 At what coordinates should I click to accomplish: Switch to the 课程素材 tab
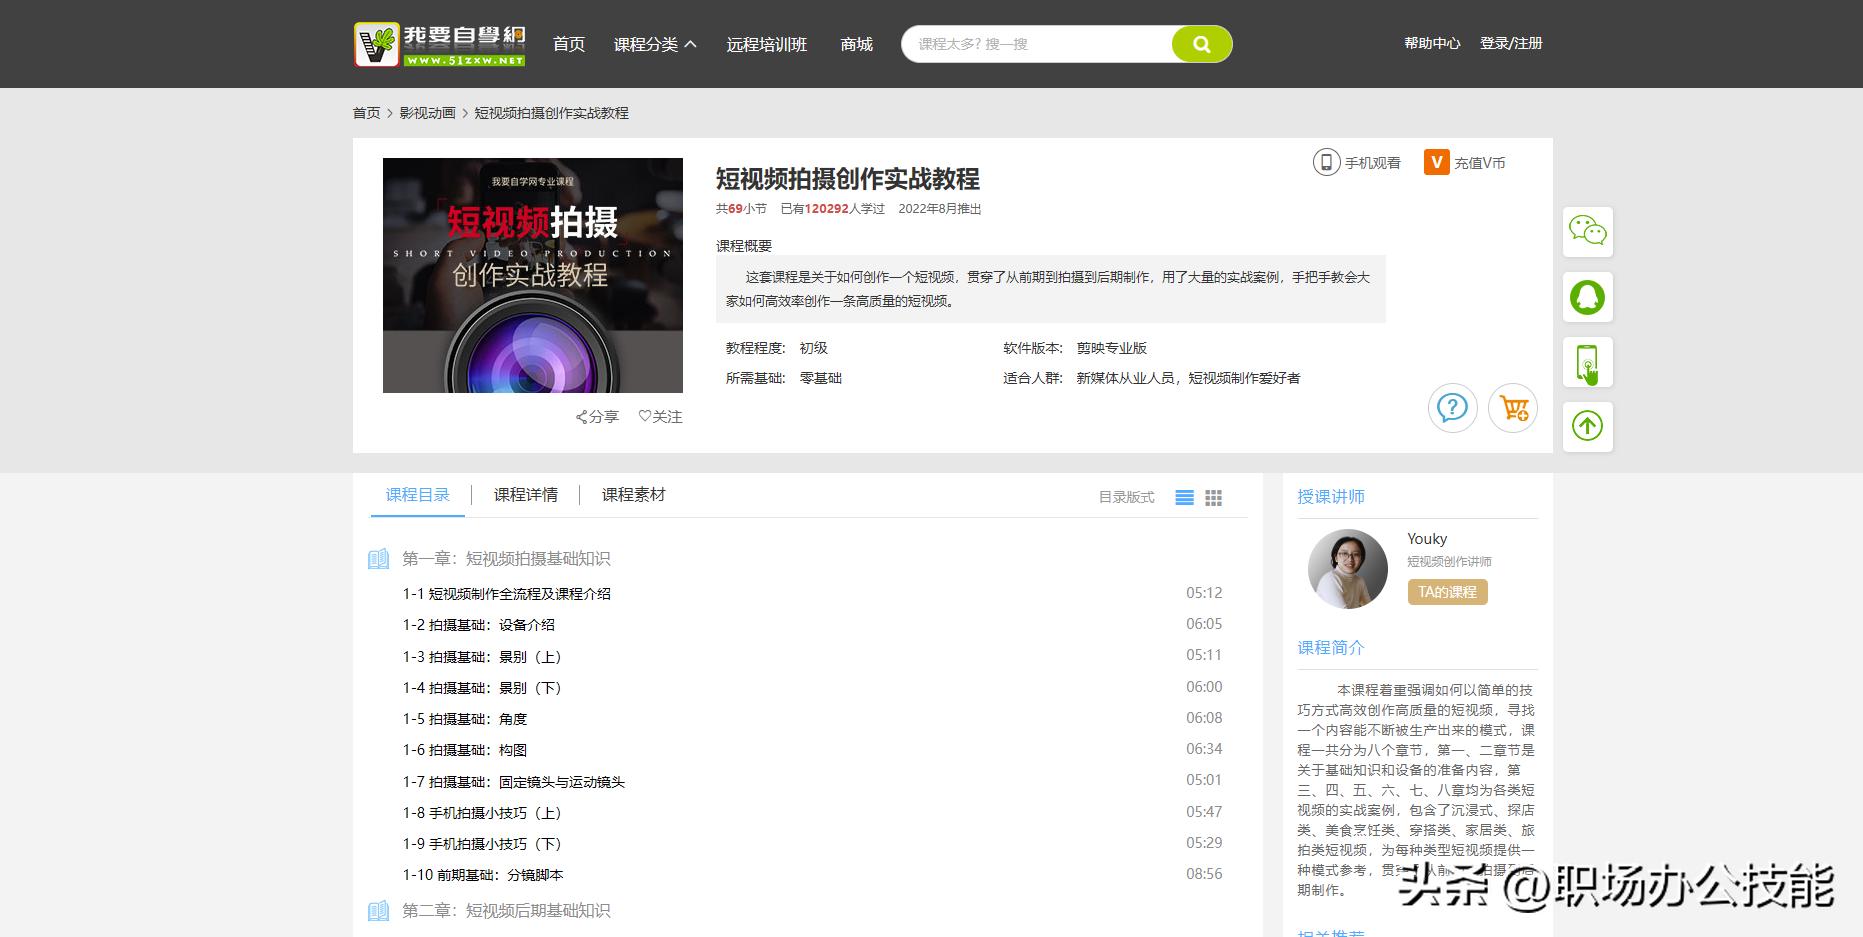[x=633, y=493]
